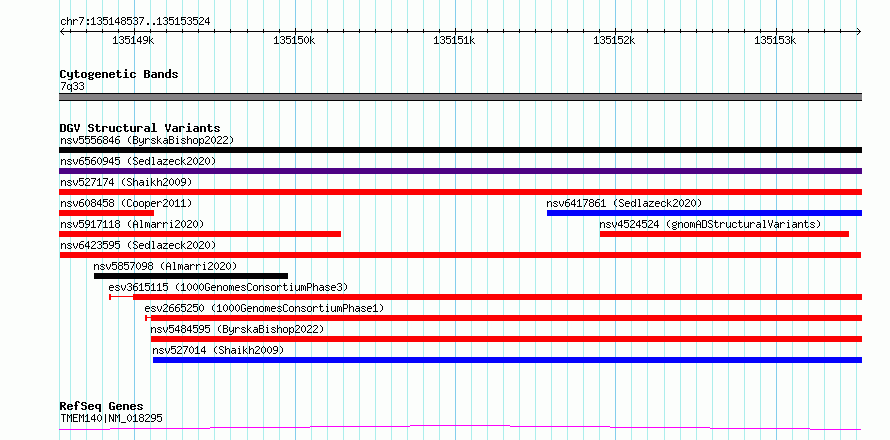Click the RefSeq Genes track heading
Screen dimensions: 890x440
pyautogui.click(x=101, y=407)
